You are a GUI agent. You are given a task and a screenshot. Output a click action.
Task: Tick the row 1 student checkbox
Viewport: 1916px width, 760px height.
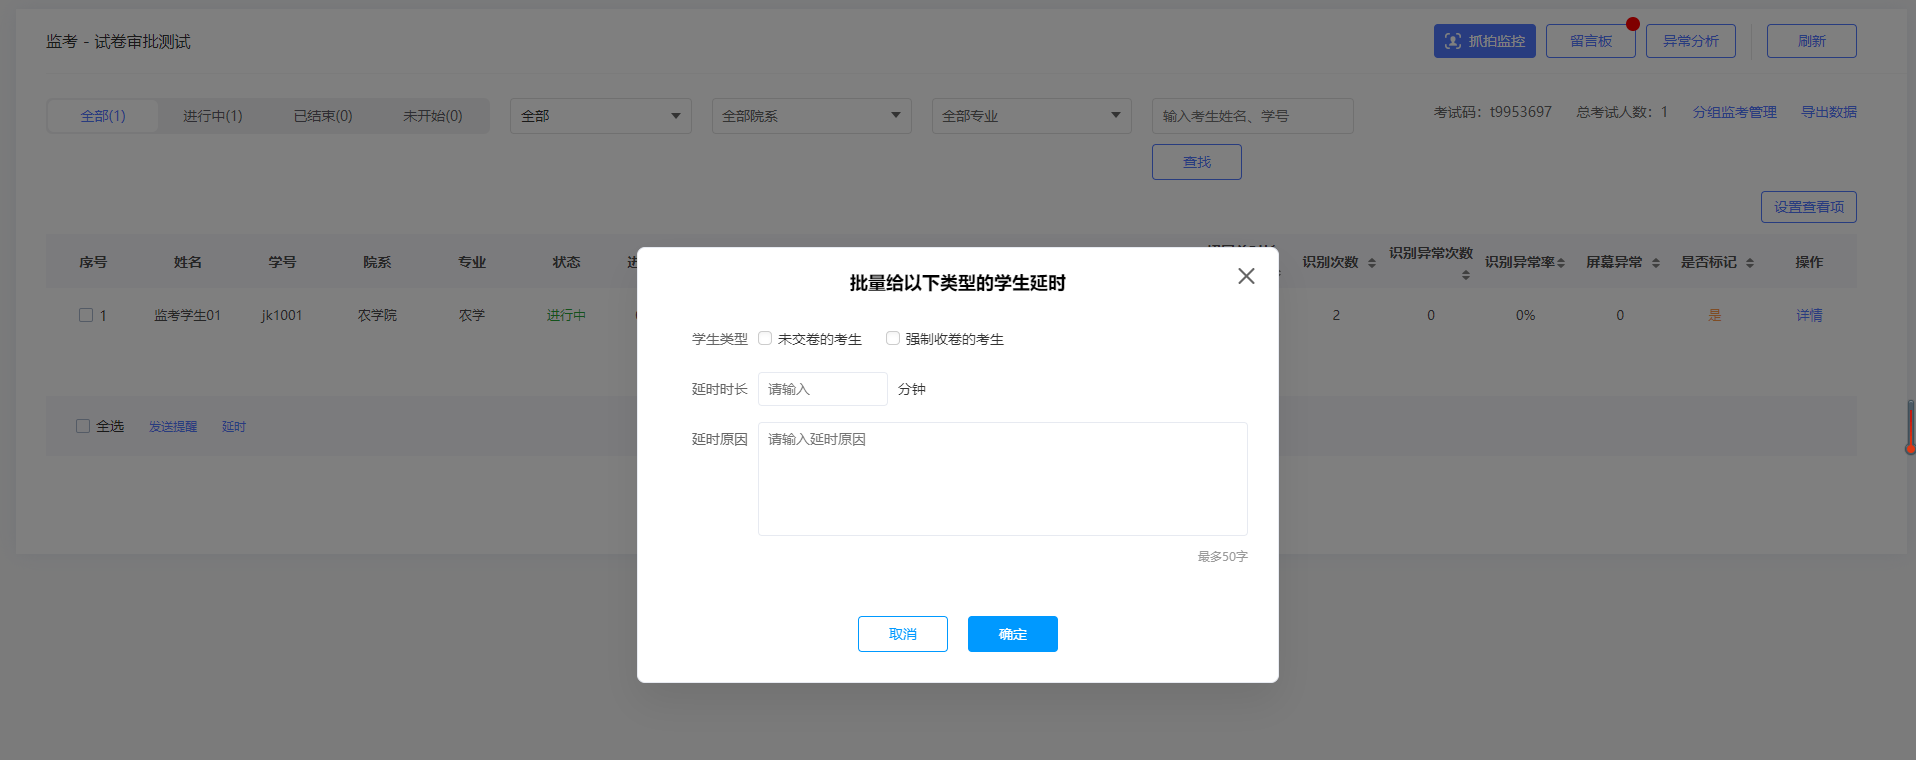pos(86,315)
